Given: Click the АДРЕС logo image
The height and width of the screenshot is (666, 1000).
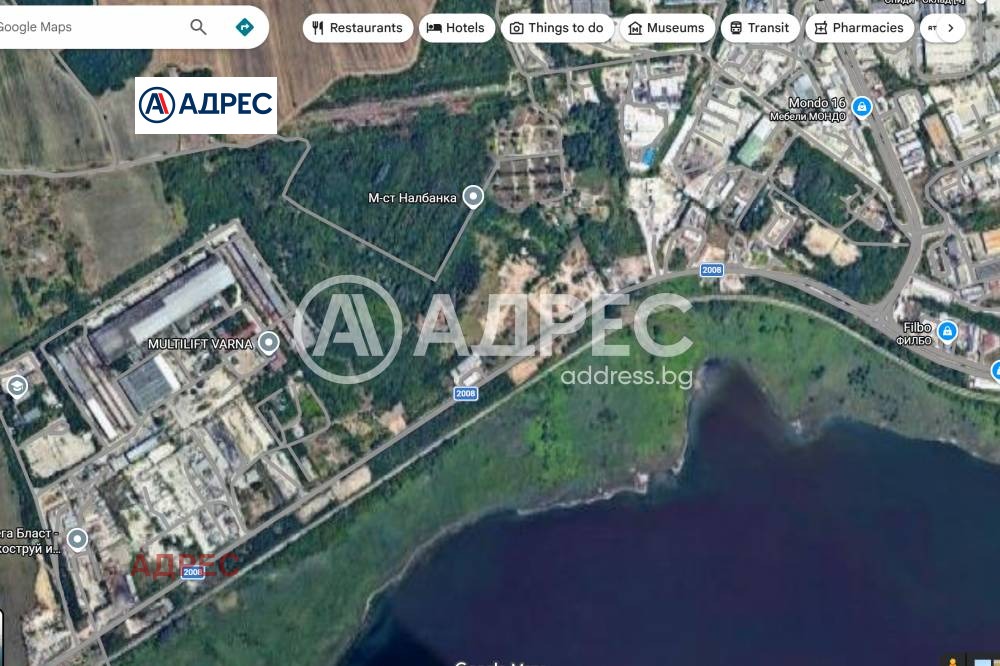Looking at the screenshot, I should point(207,104).
